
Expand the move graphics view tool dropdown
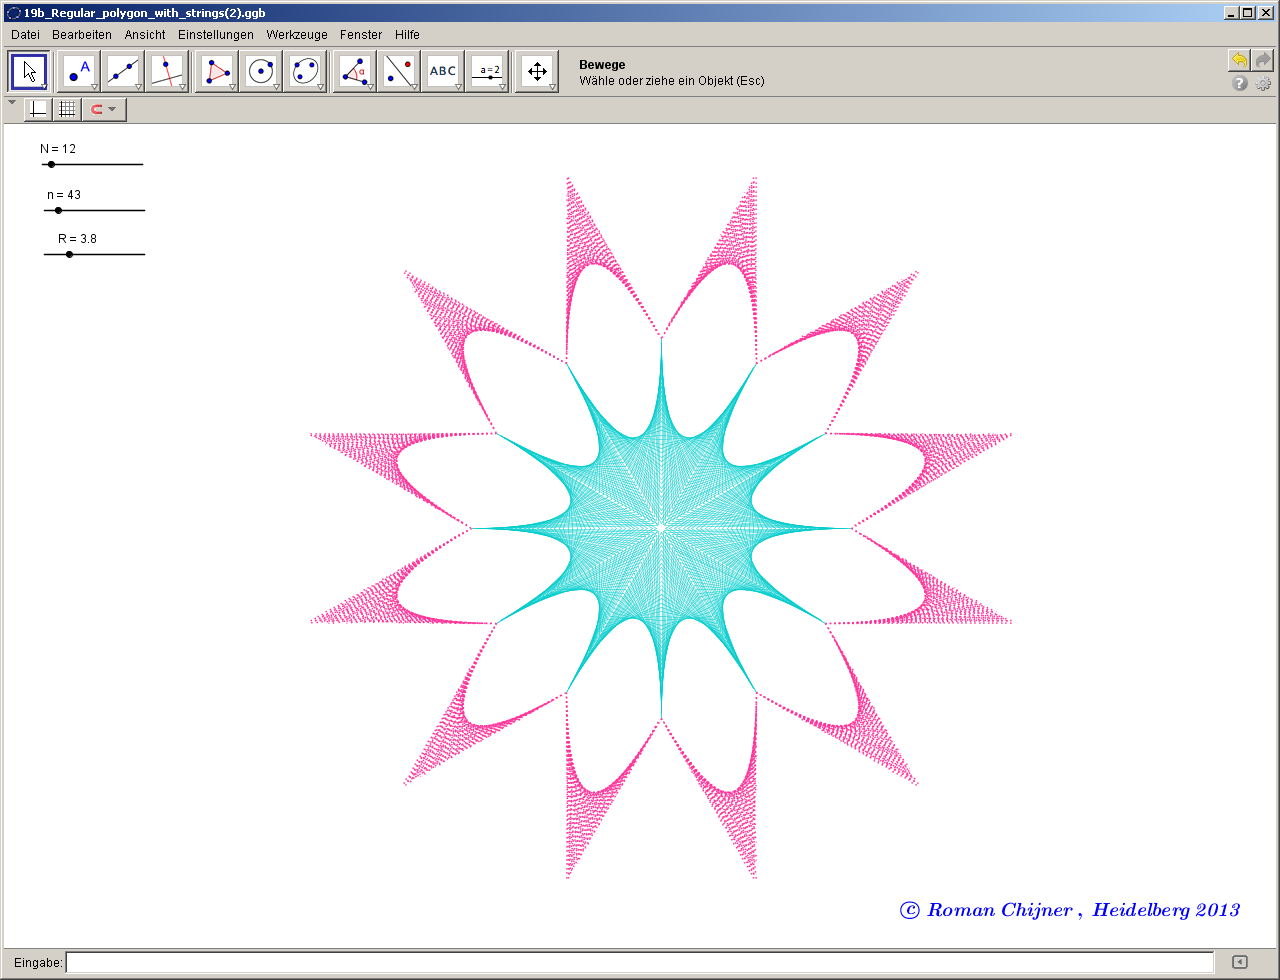551,88
